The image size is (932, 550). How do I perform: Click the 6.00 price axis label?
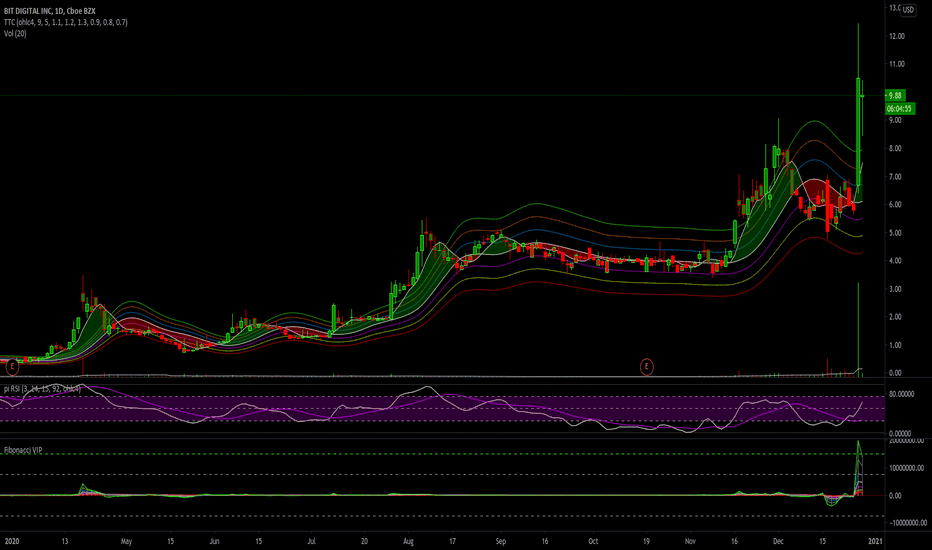tap(895, 205)
